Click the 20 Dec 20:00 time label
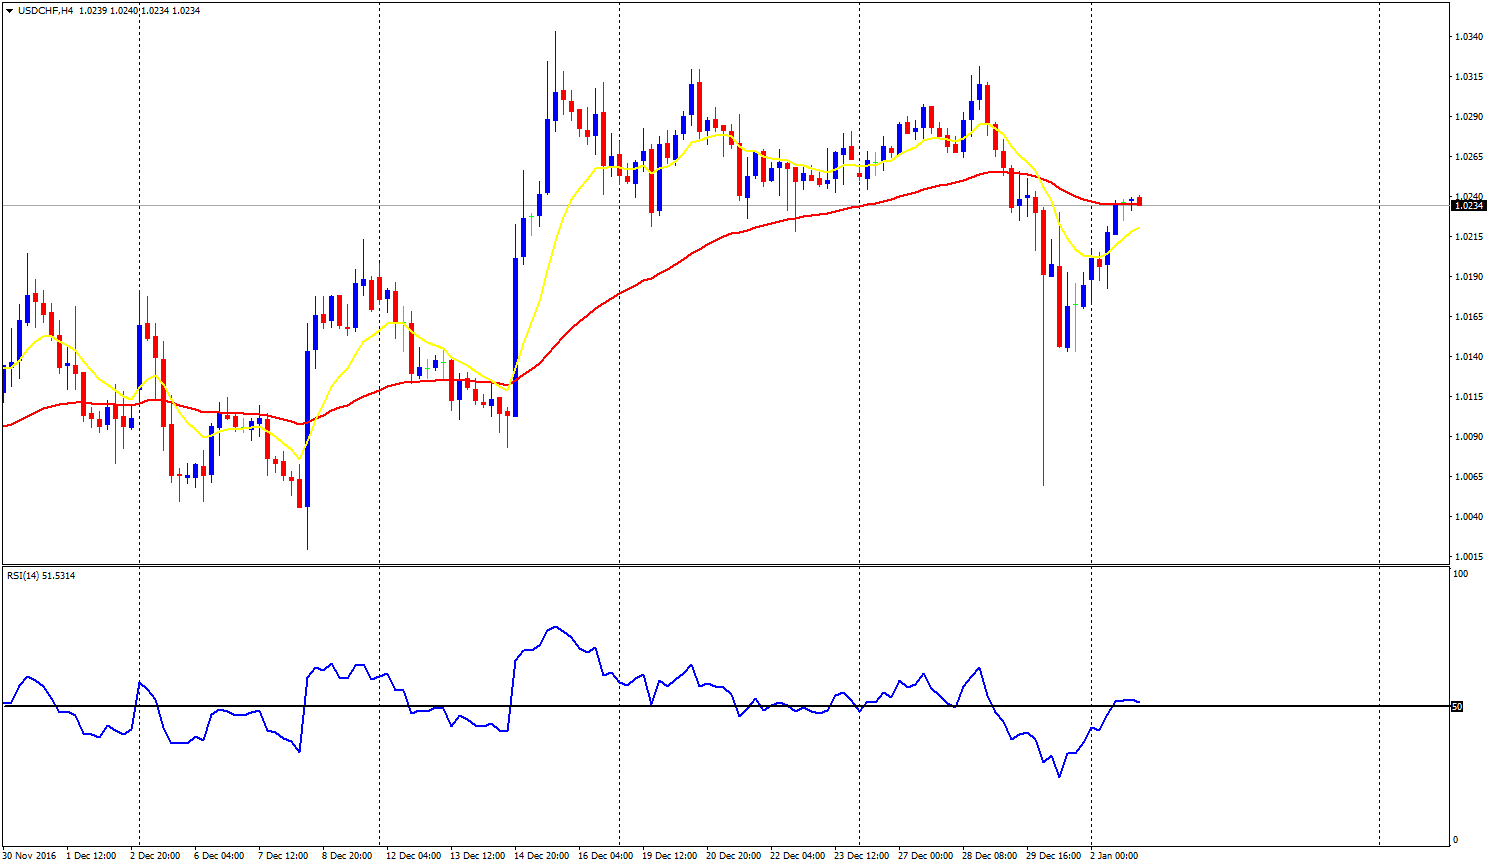 point(733,856)
